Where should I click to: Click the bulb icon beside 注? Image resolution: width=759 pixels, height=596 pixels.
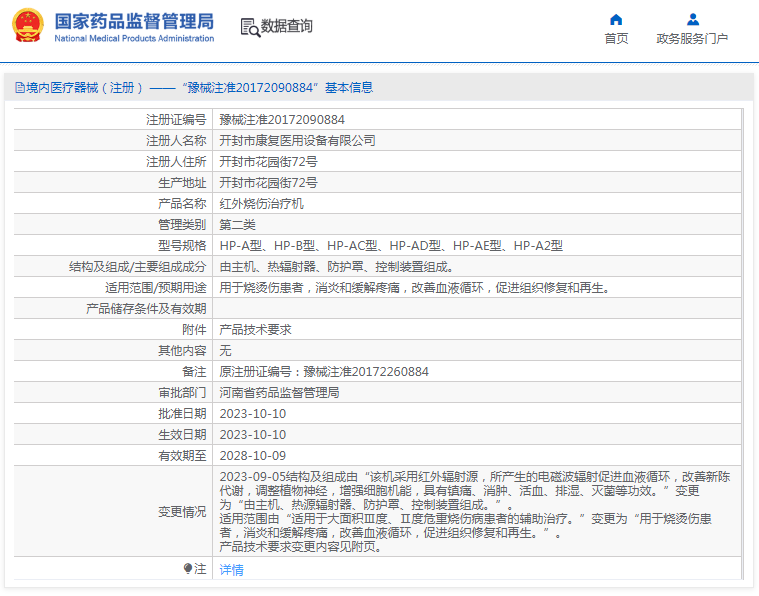188,568
